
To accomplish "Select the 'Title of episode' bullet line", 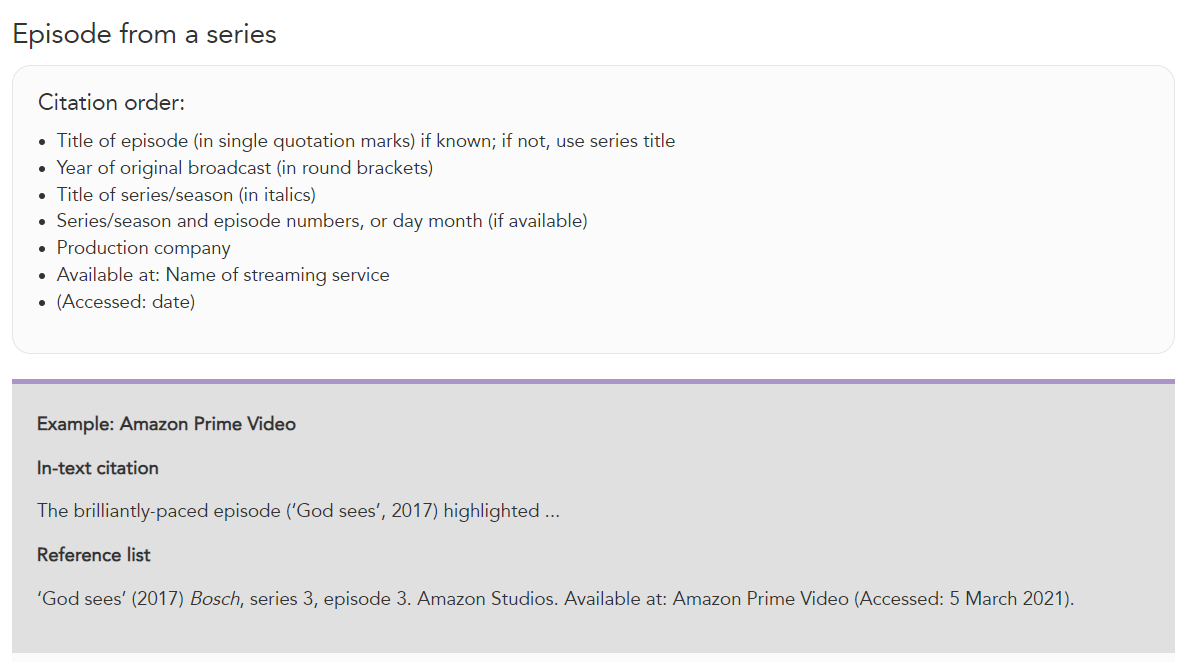I will pos(366,141).
